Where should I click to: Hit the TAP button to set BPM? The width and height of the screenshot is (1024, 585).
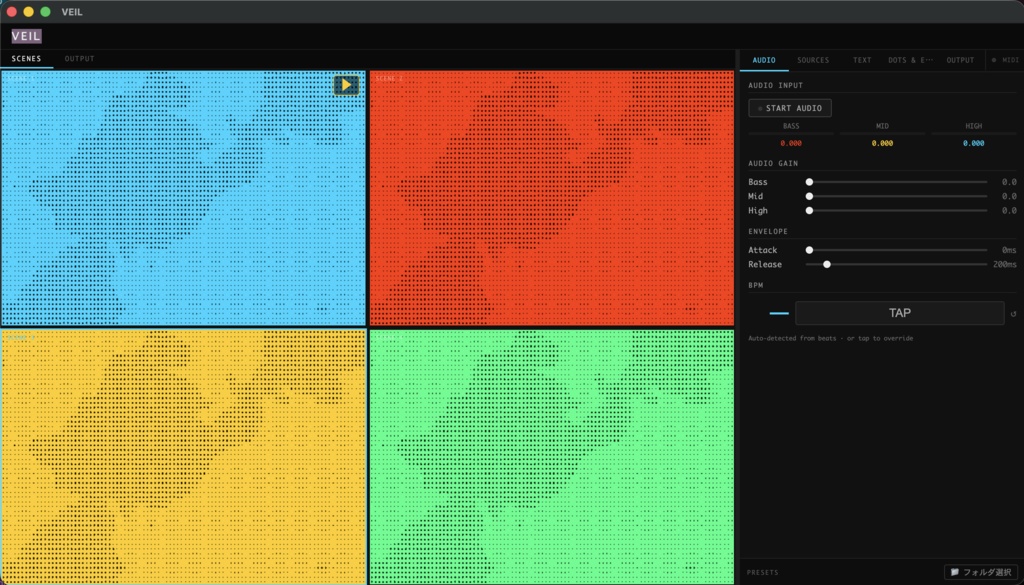point(898,313)
